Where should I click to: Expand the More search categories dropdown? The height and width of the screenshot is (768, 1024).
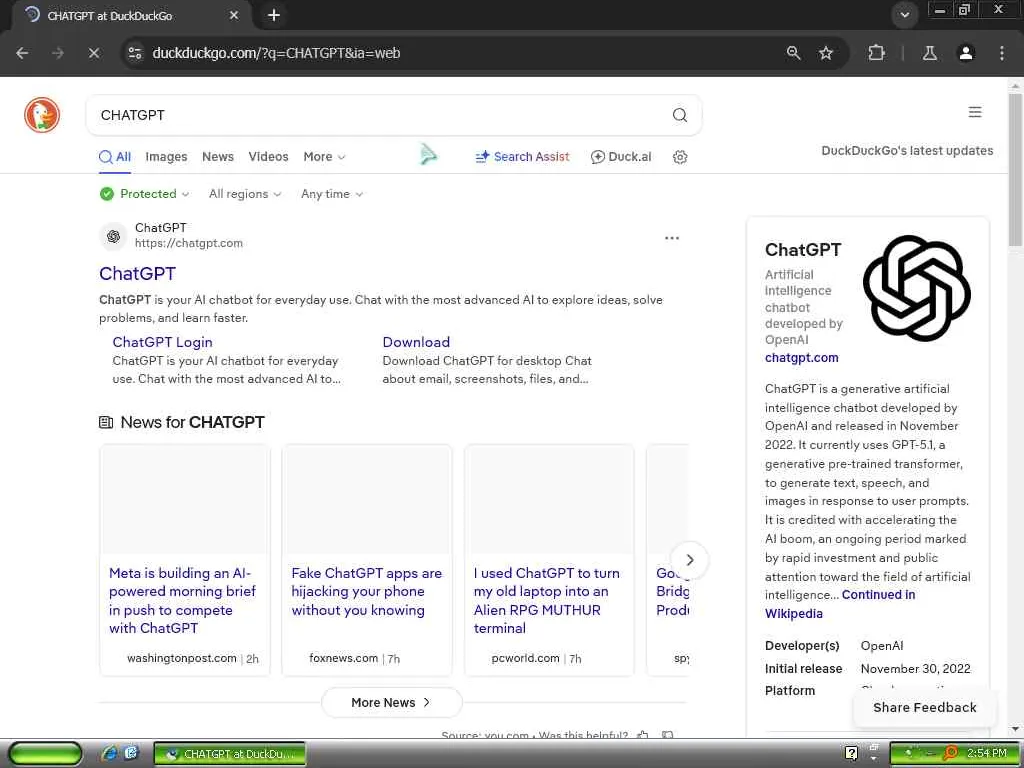[x=325, y=157]
